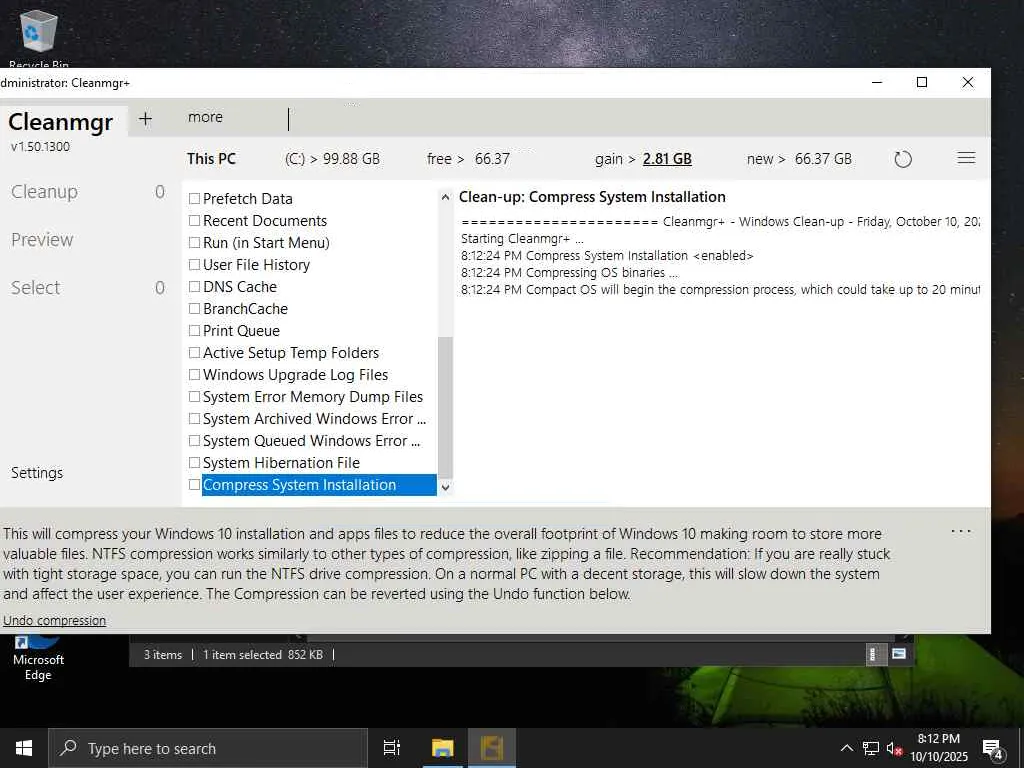Open Select in the left sidebar
Image resolution: width=1024 pixels, height=768 pixels.
tap(35, 288)
